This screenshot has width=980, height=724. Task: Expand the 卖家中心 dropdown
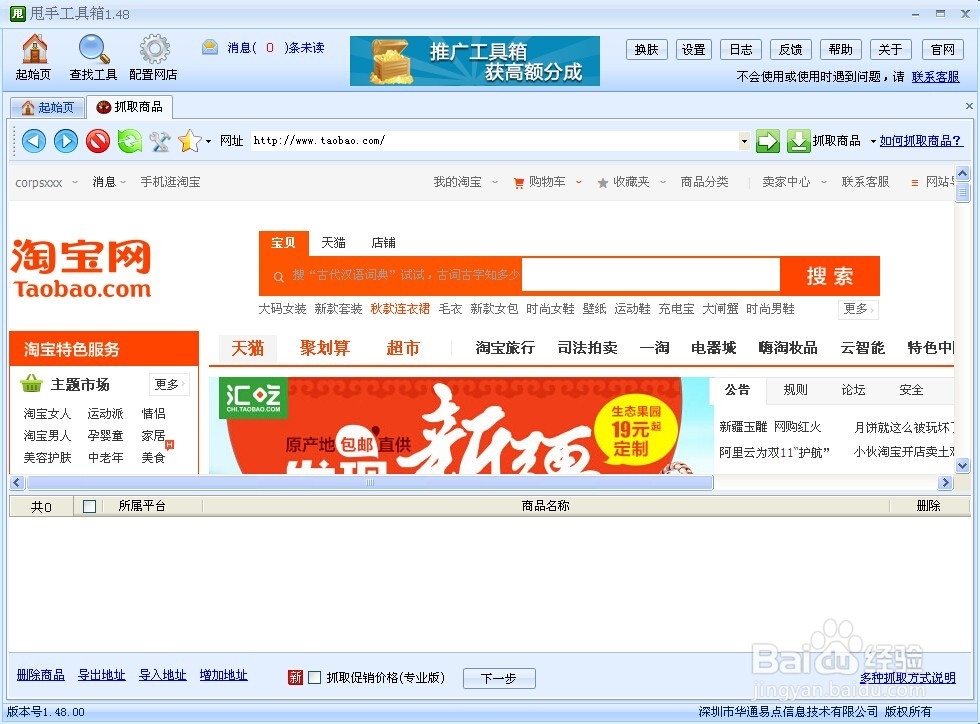click(x=824, y=182)
